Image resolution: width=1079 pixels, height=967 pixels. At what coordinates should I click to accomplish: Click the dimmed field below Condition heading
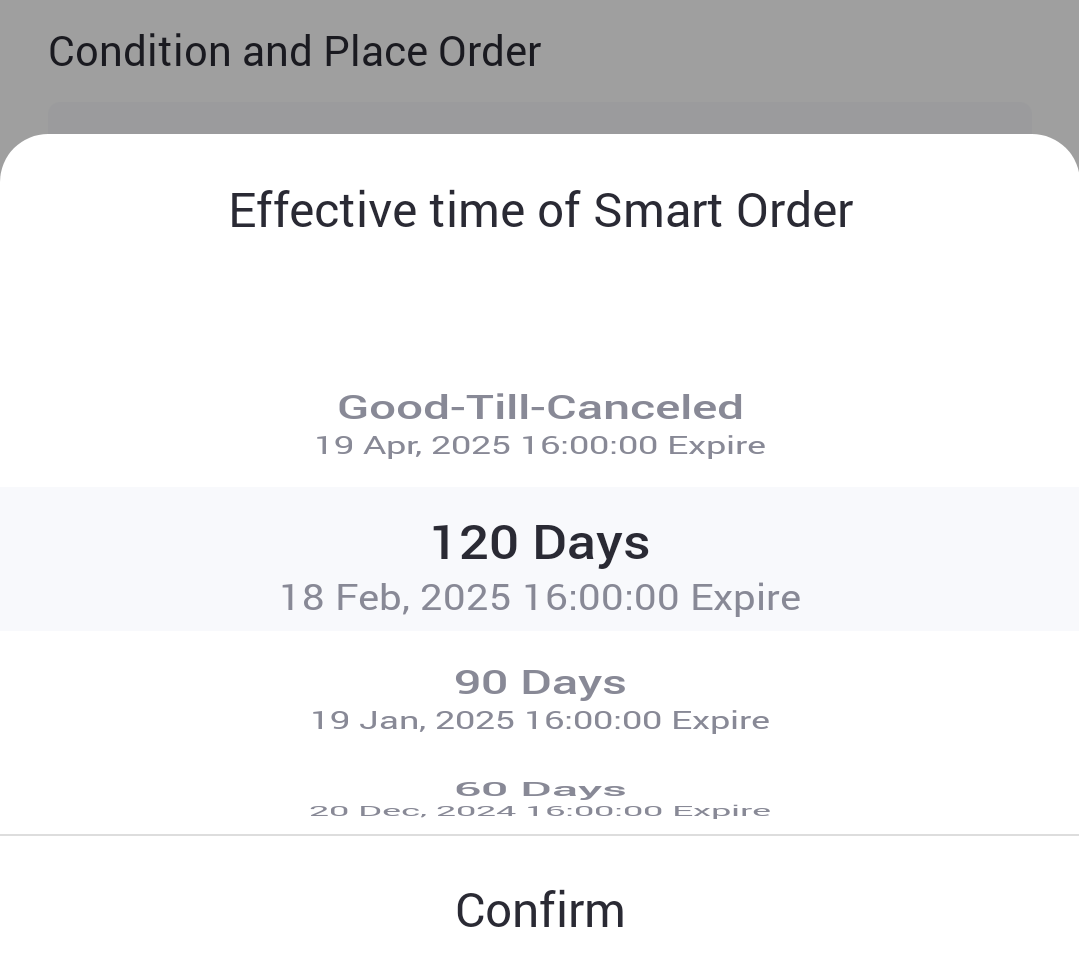coord(540,117)
